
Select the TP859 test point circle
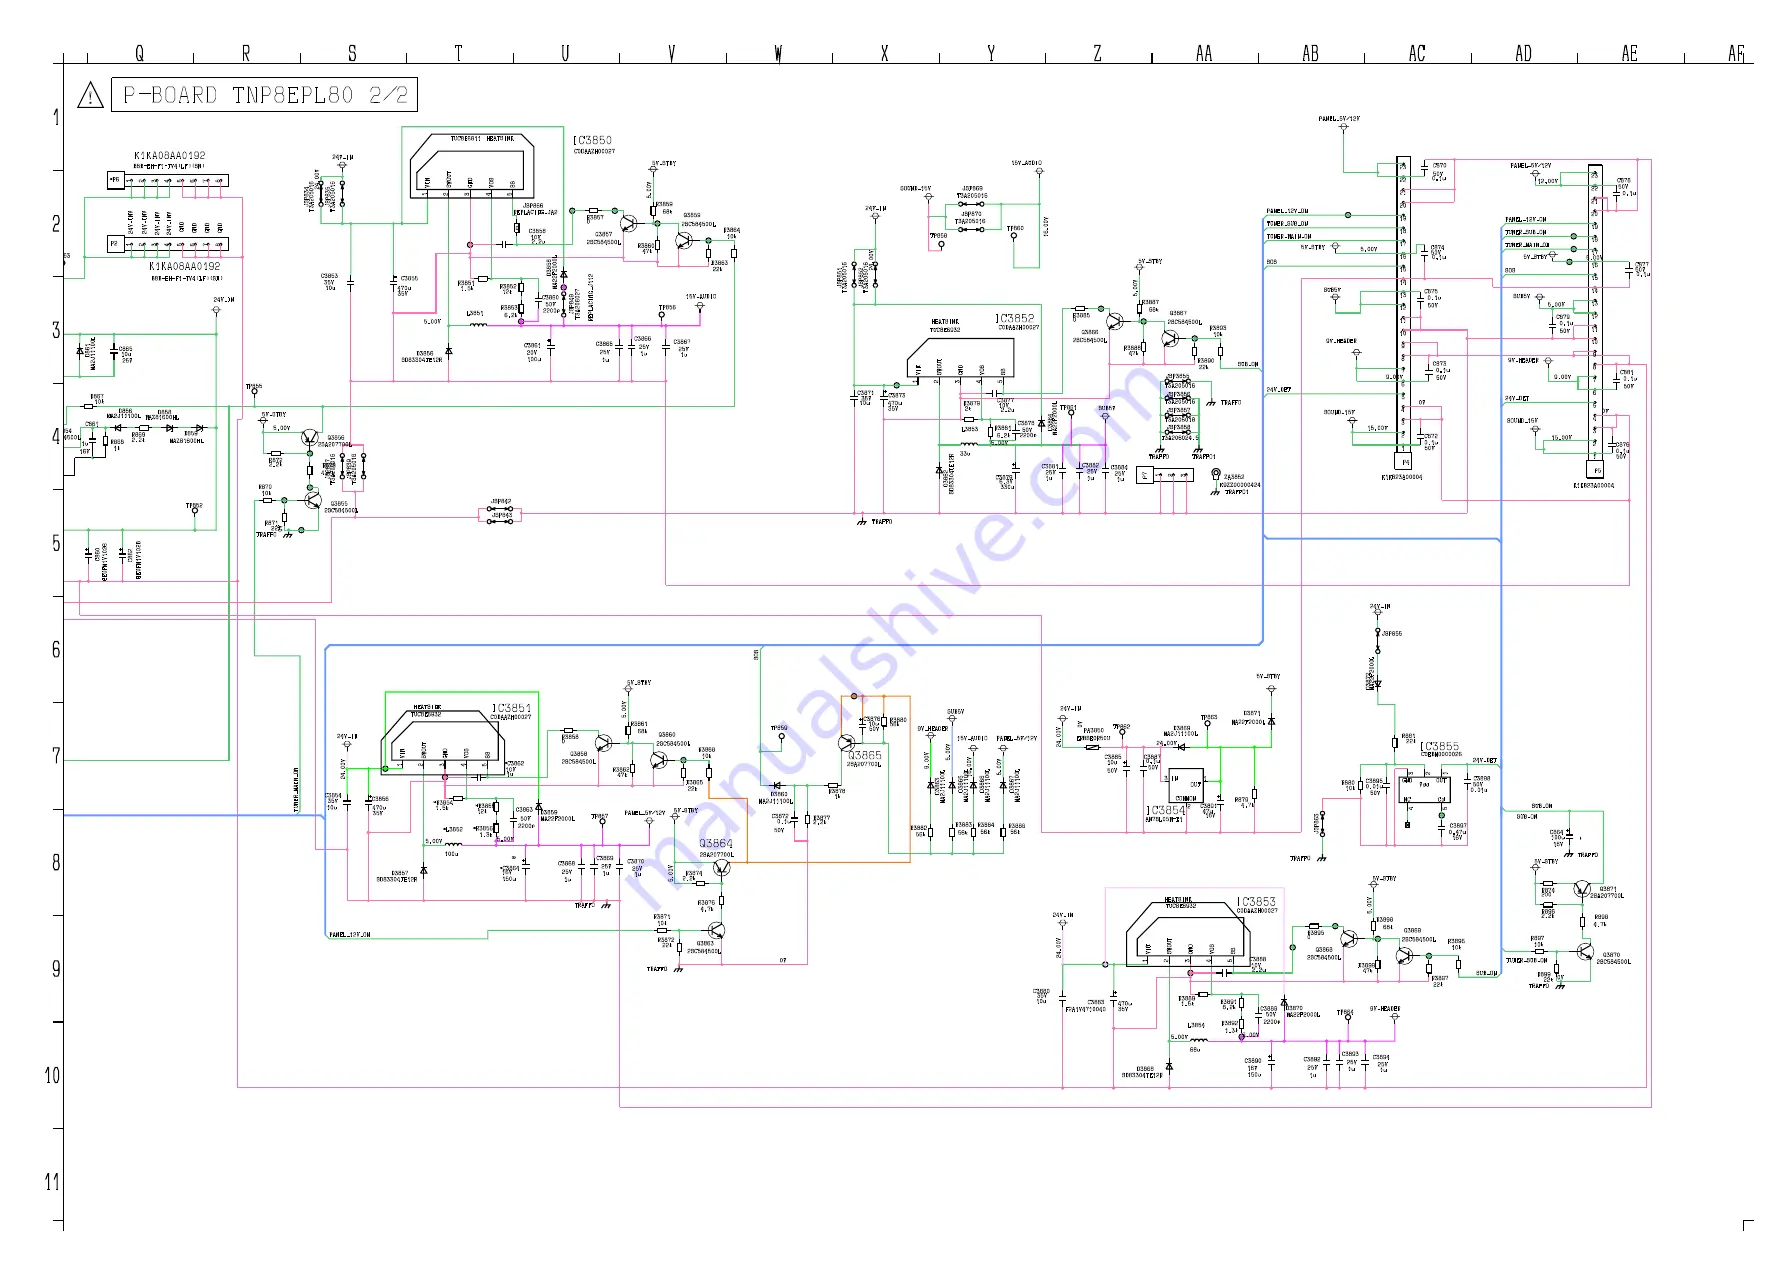pos(782,736)
